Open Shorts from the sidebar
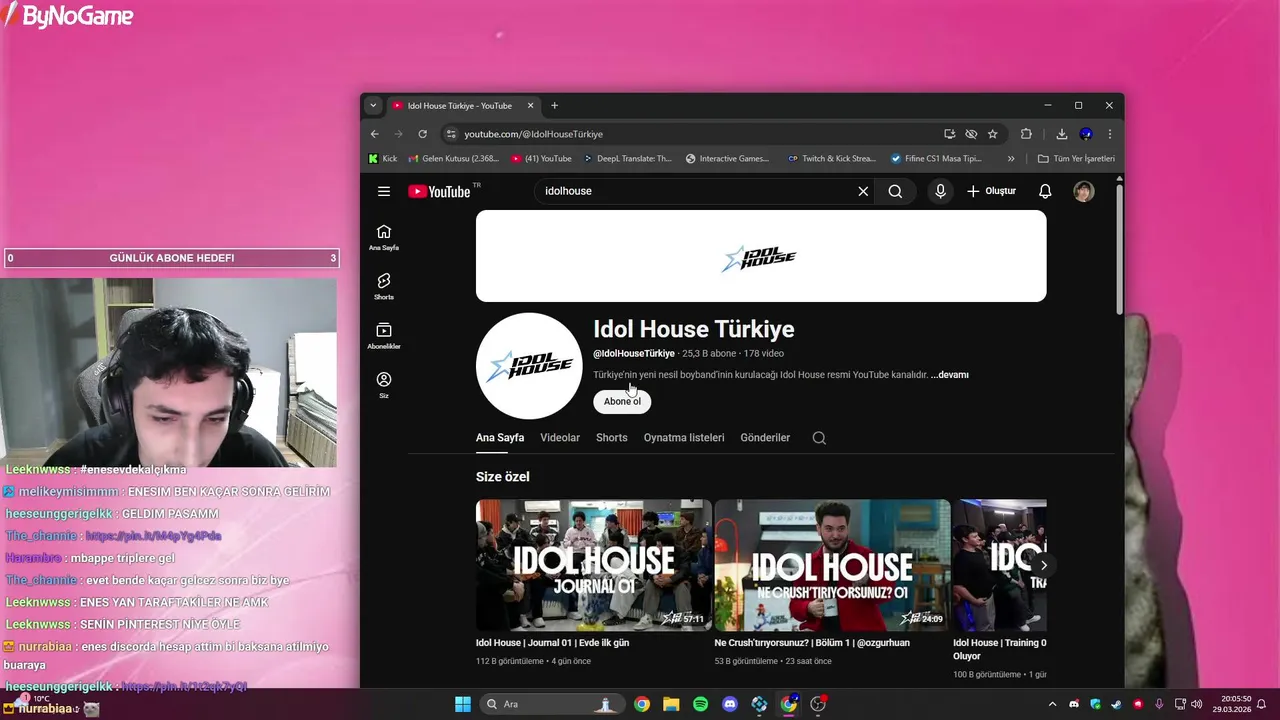This screenshot has height=720, width=1280. pos(384,286)
